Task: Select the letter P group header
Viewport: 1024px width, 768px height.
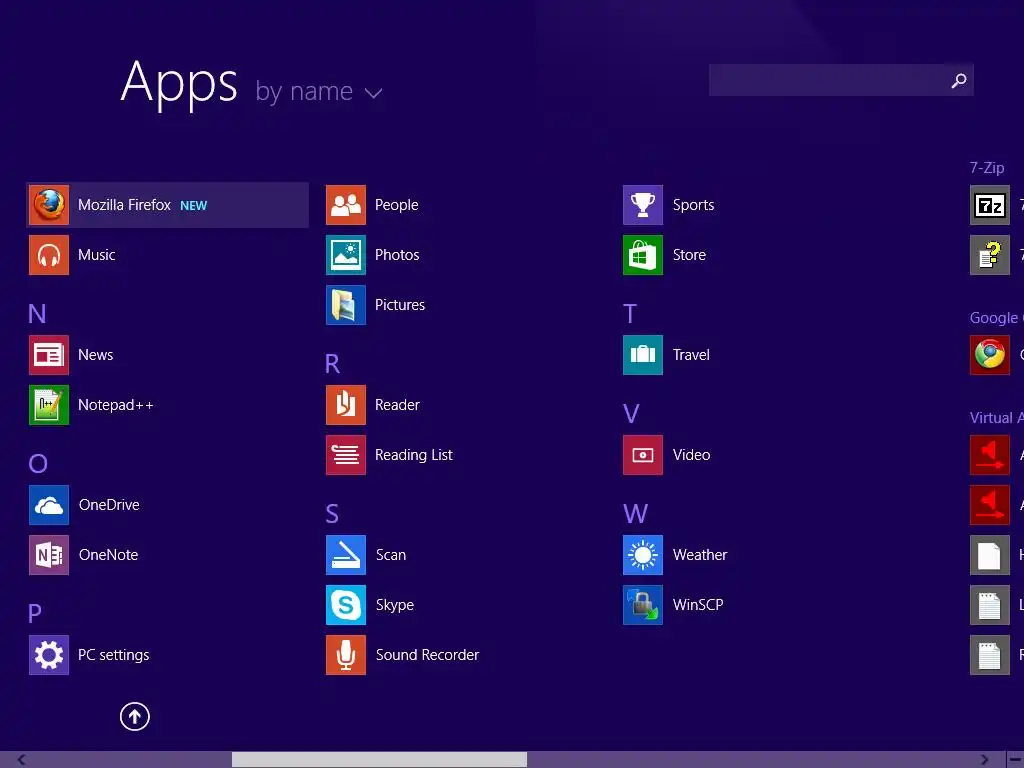Action: pos(35,613)
